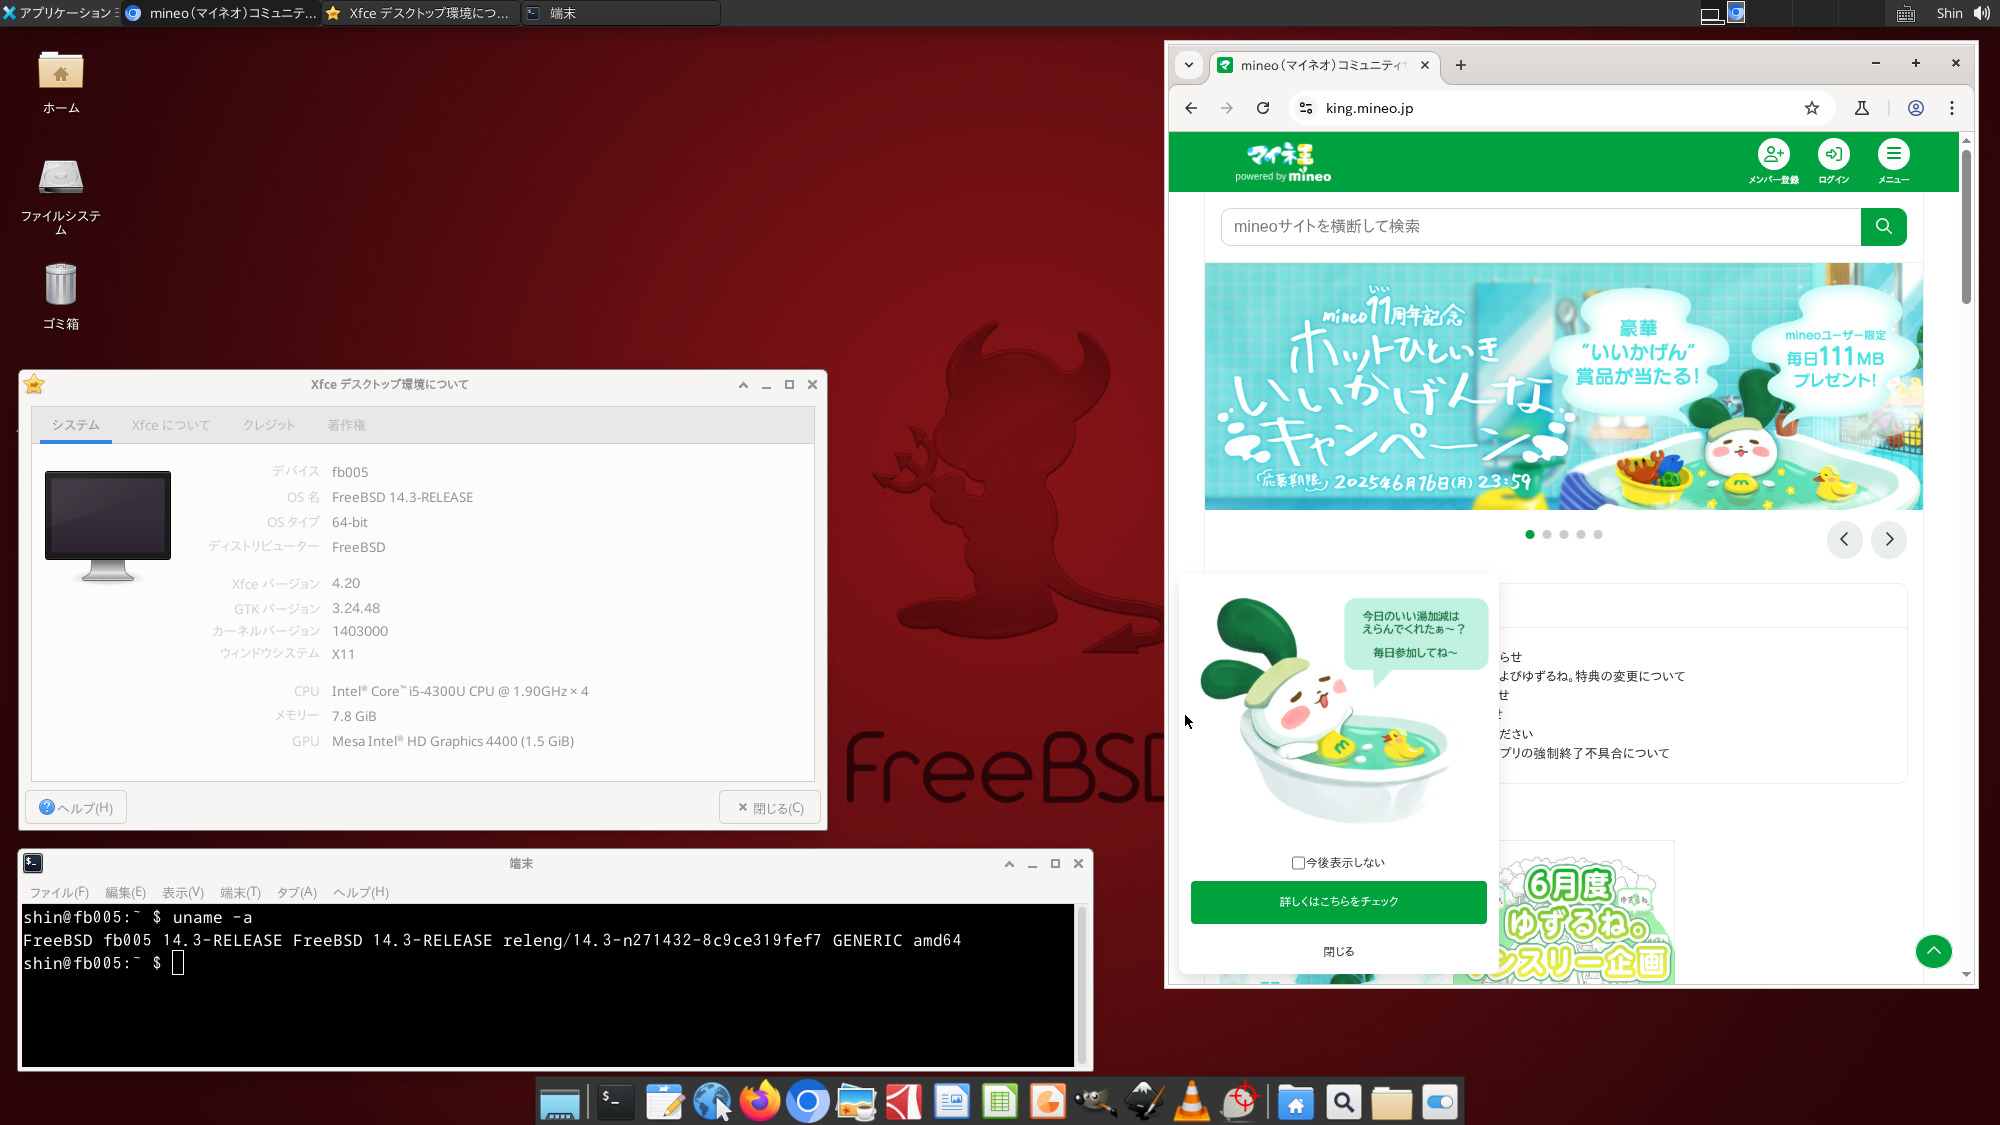Click the next banner arrow
This screenshot has height=1125, width=2000.
point(1888,539)
